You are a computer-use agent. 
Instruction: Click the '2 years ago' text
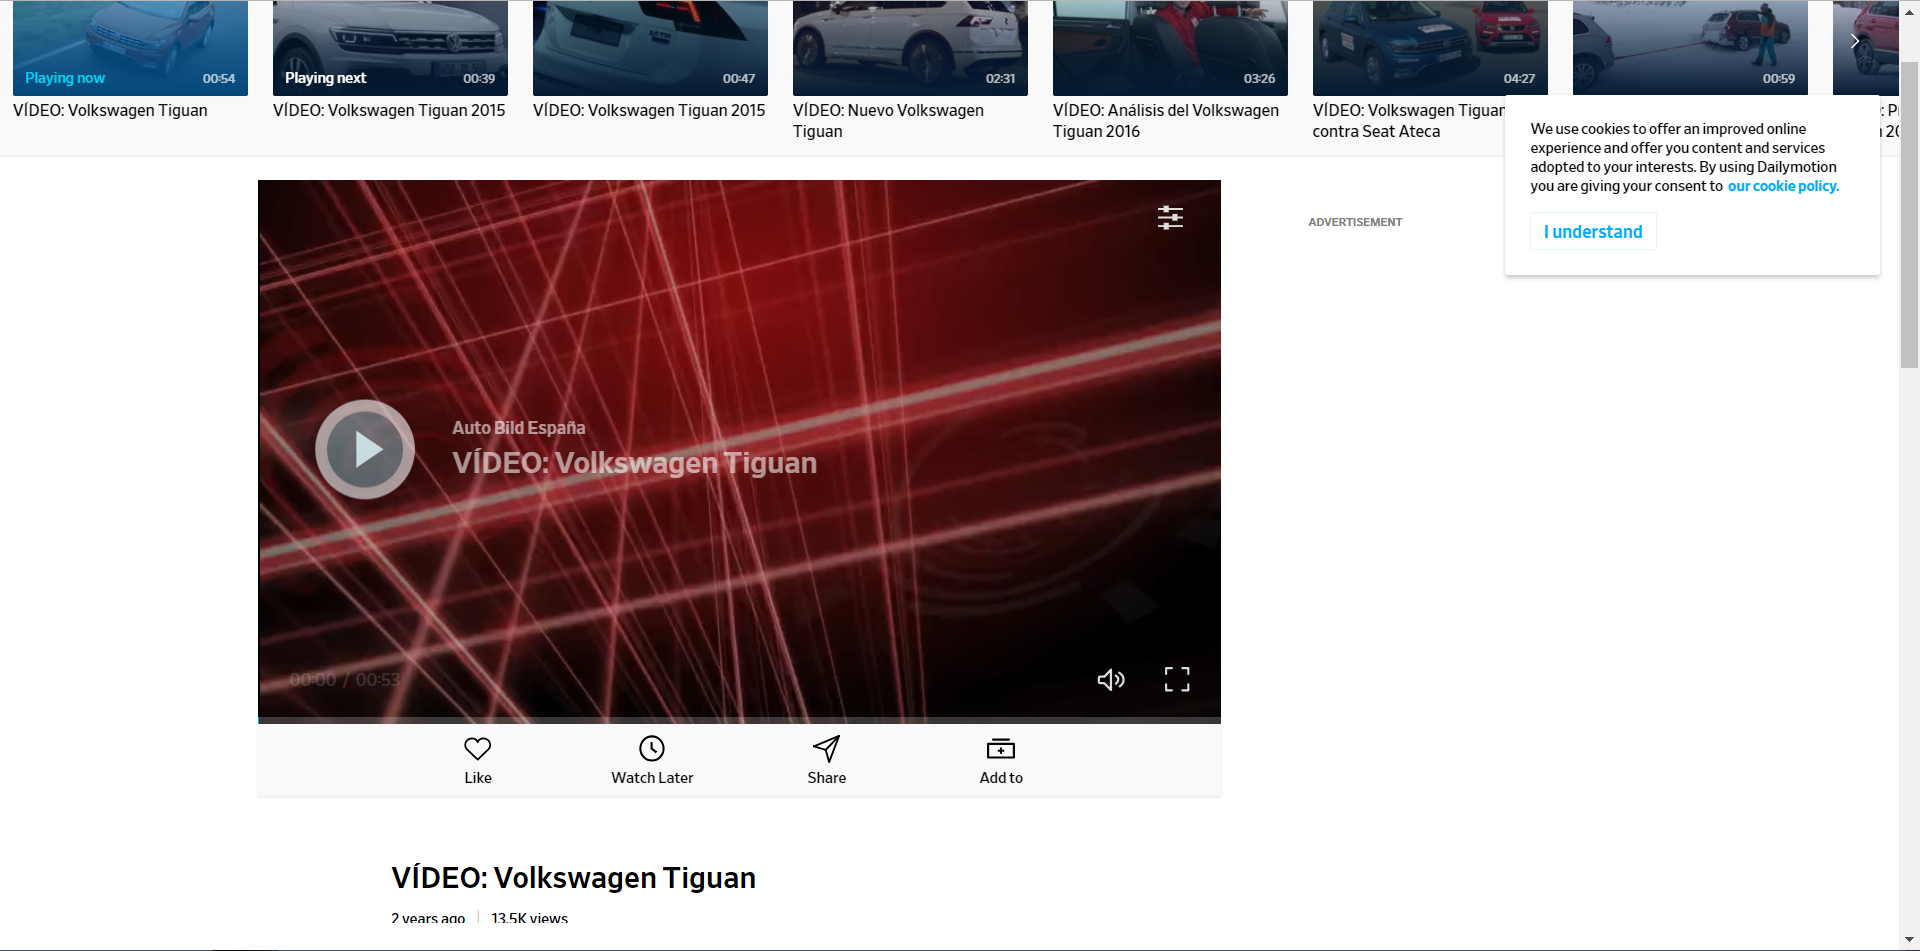[428, 918]
